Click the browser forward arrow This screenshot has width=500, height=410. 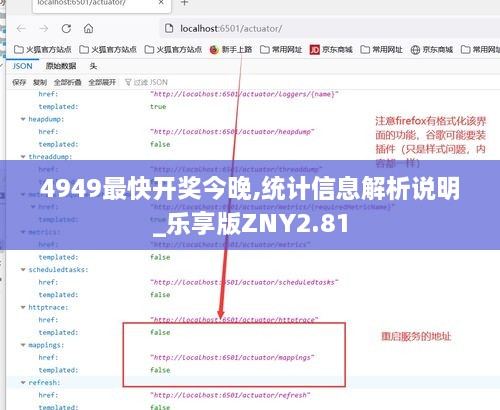(44, 29)
